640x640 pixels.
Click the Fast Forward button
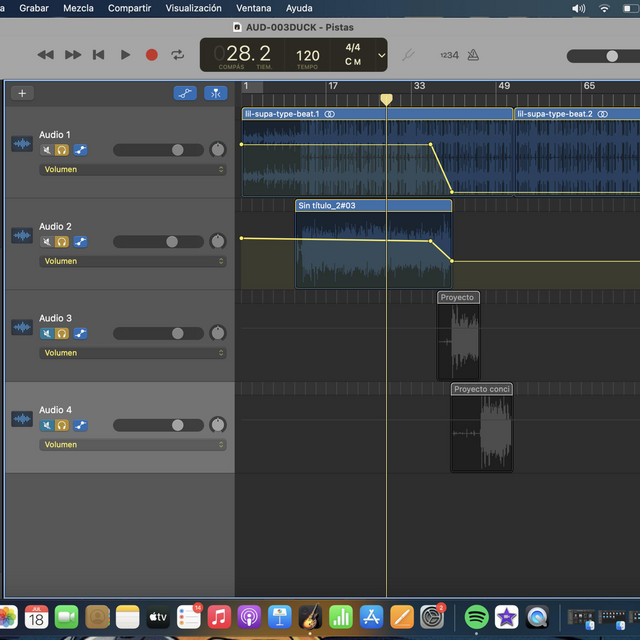pos(73,55)
